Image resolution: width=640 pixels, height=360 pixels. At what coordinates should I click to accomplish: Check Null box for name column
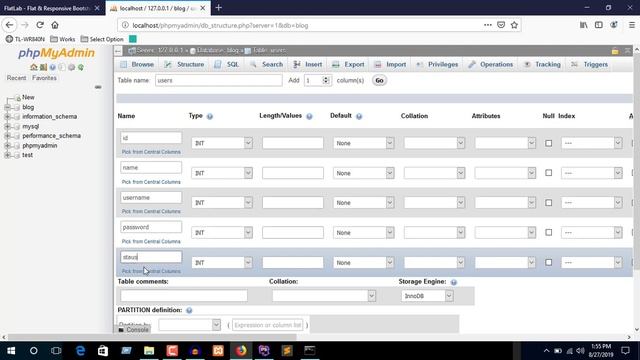coord(549,173)
